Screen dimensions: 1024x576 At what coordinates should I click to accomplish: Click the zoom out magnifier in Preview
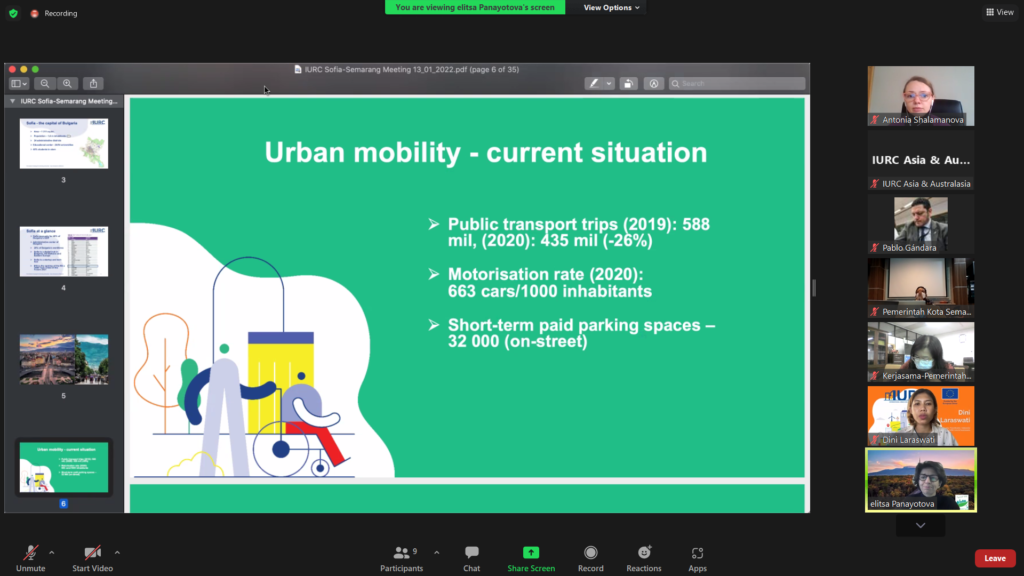tap(45, 84)
